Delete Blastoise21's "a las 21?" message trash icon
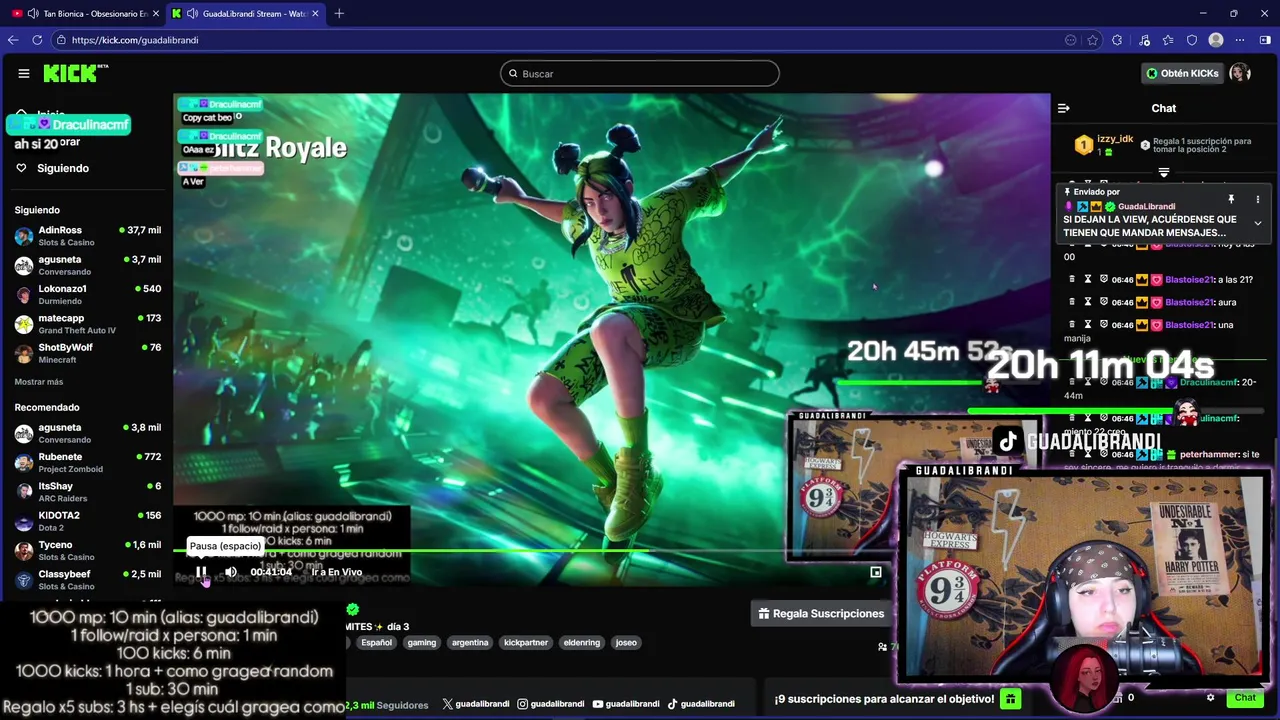This screenshot has height=720, width=1280. coord(1072,280)
